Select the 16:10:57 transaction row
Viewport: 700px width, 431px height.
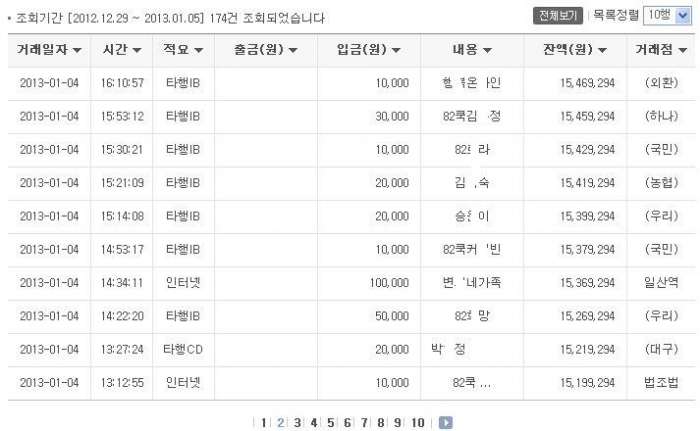pos(351,83)
